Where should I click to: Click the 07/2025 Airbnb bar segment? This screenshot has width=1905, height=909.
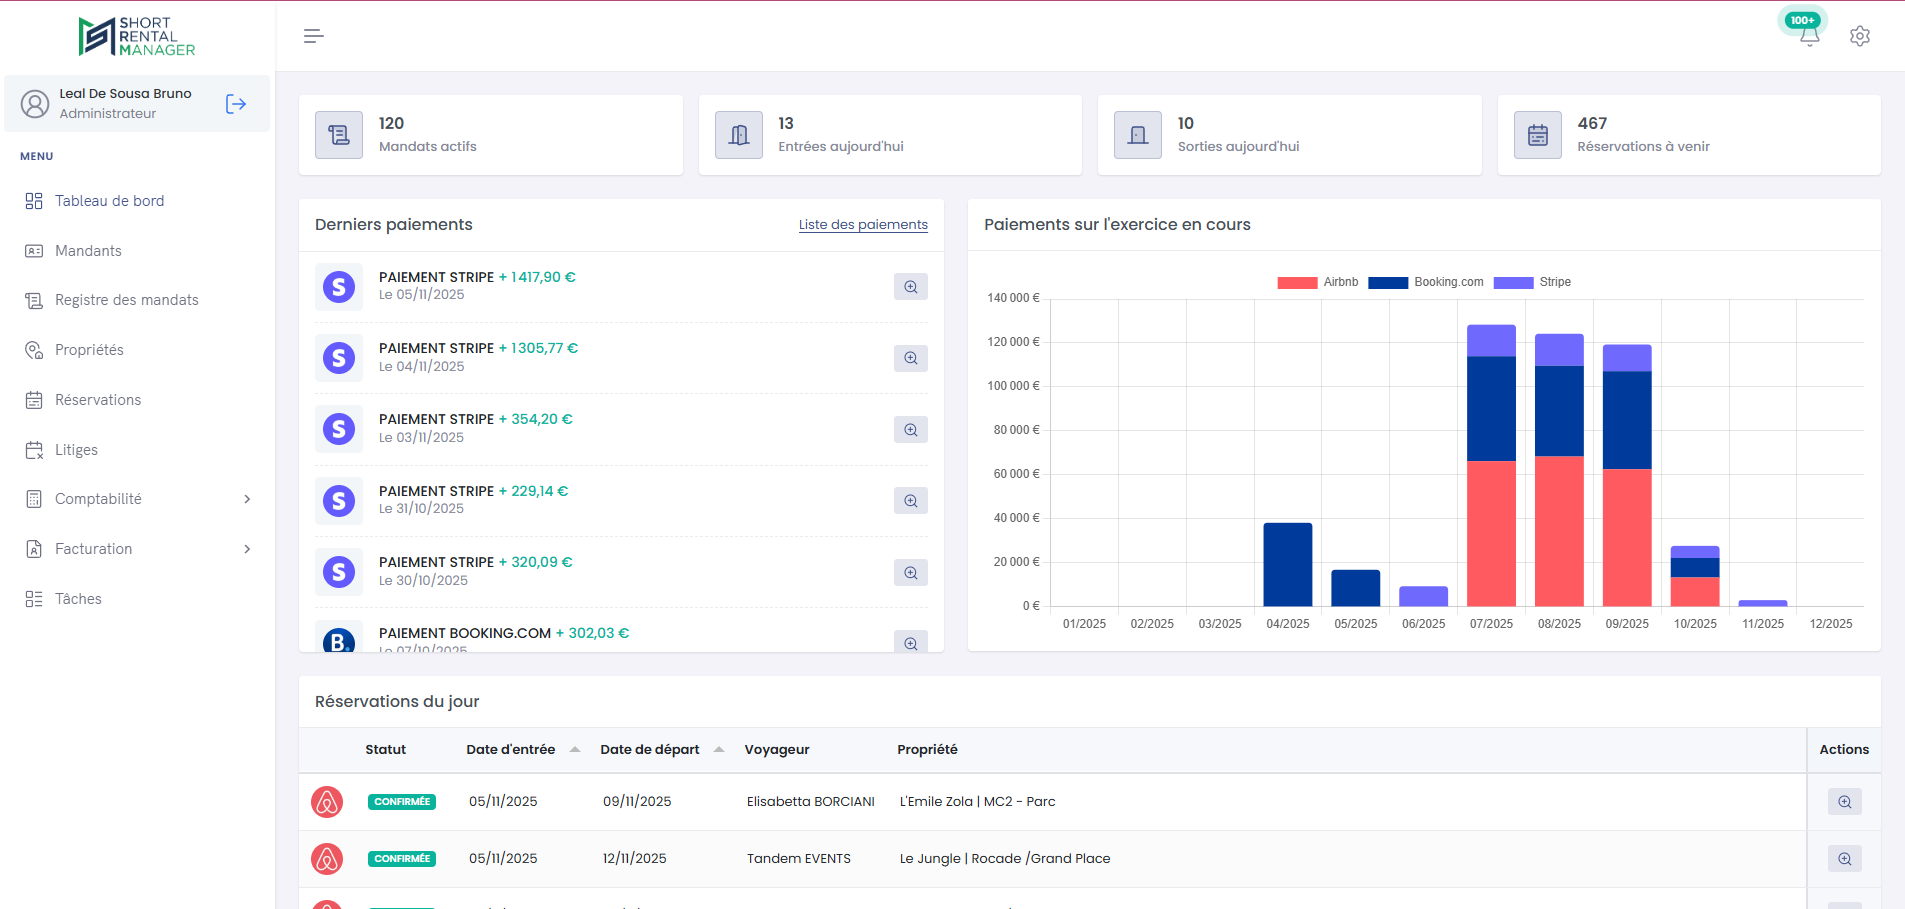pyautogui.click(x=1491, y=533)
